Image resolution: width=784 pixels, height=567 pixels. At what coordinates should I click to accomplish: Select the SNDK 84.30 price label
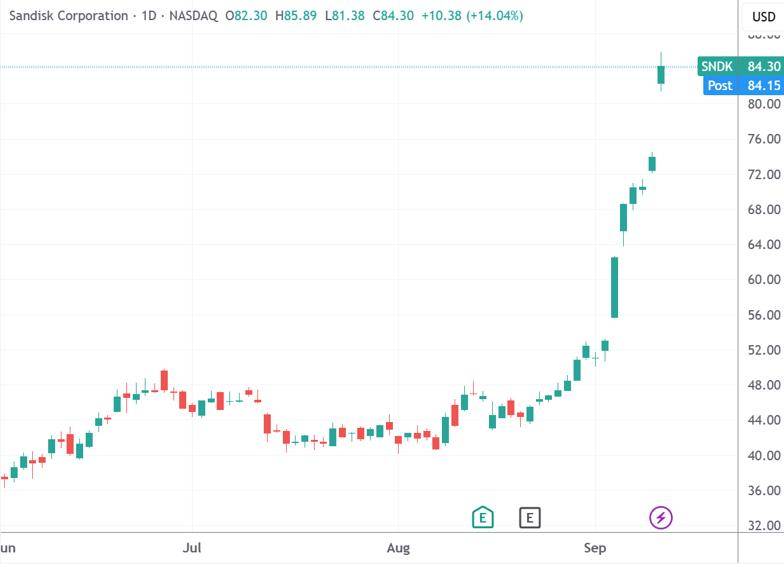[740, 66]
